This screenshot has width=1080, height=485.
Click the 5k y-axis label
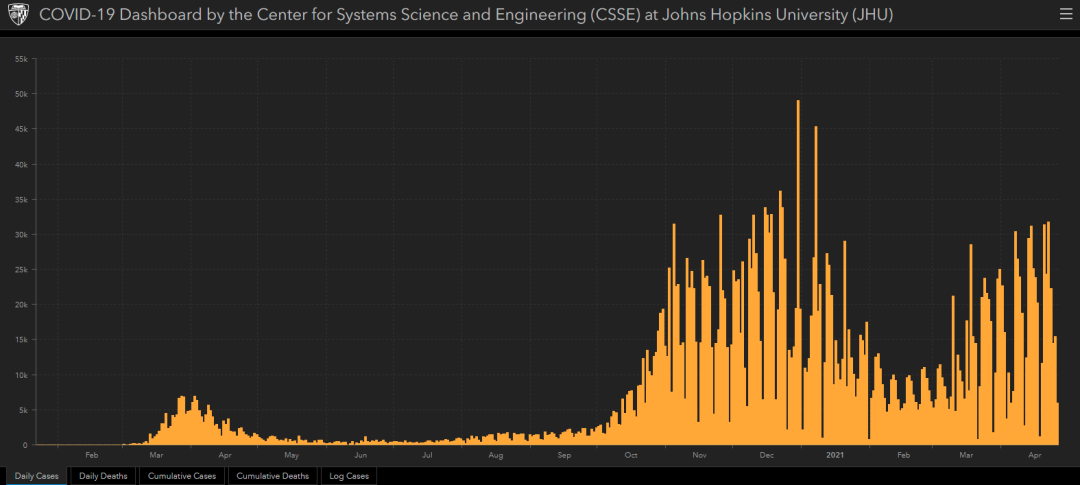click(23, 410)
